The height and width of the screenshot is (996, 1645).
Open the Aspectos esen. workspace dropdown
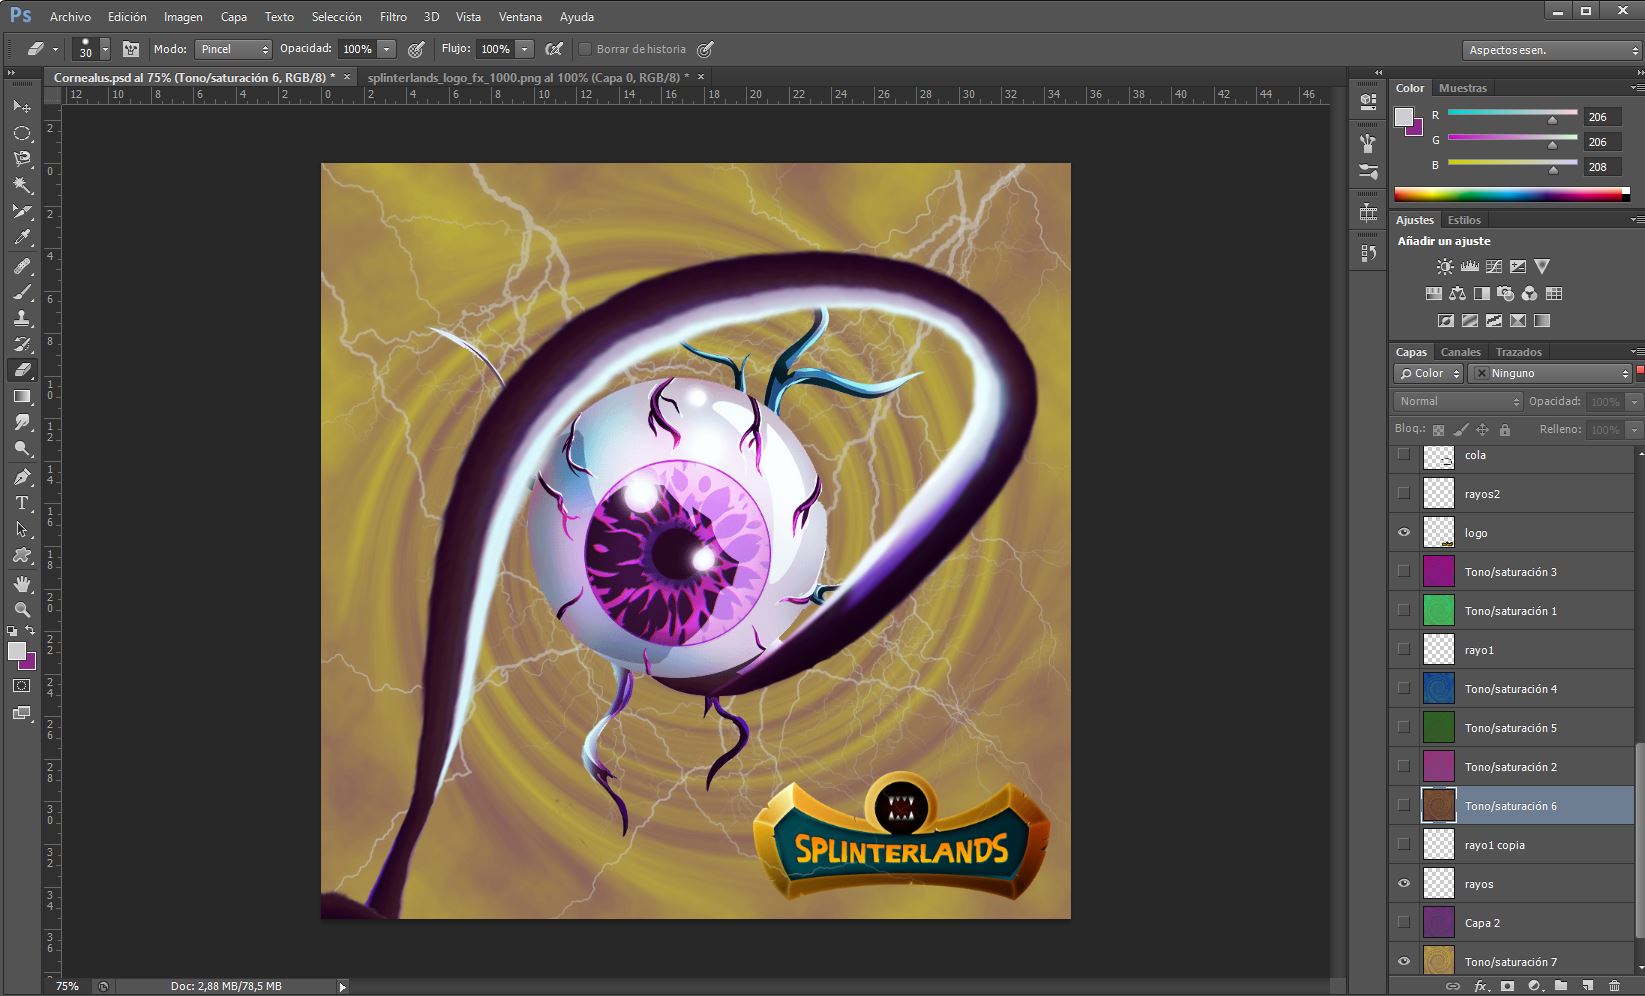(x=1551, y=50)
